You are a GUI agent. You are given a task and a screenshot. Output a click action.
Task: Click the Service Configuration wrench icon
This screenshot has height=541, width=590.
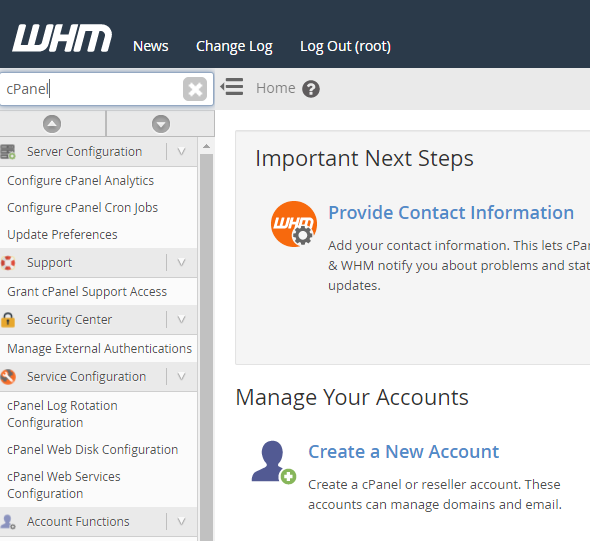(8, 377)
